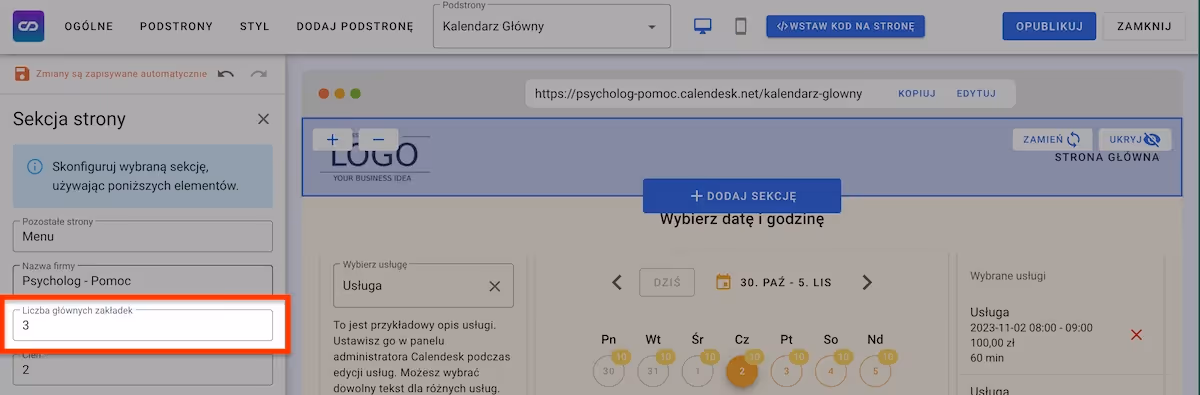The image size is (1200, 395).
Task: Click the Opublikuj button
Action: tap(1049, 27)
